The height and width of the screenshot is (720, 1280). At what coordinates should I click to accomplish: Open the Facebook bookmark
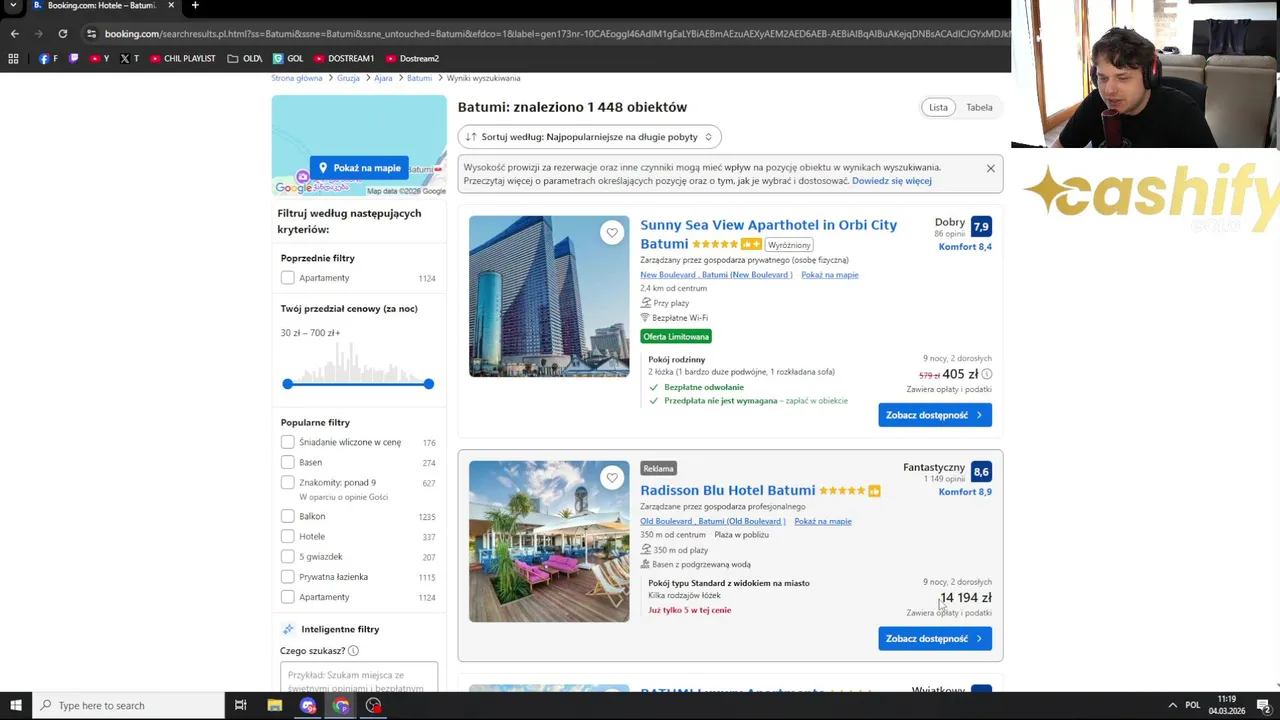47,58
